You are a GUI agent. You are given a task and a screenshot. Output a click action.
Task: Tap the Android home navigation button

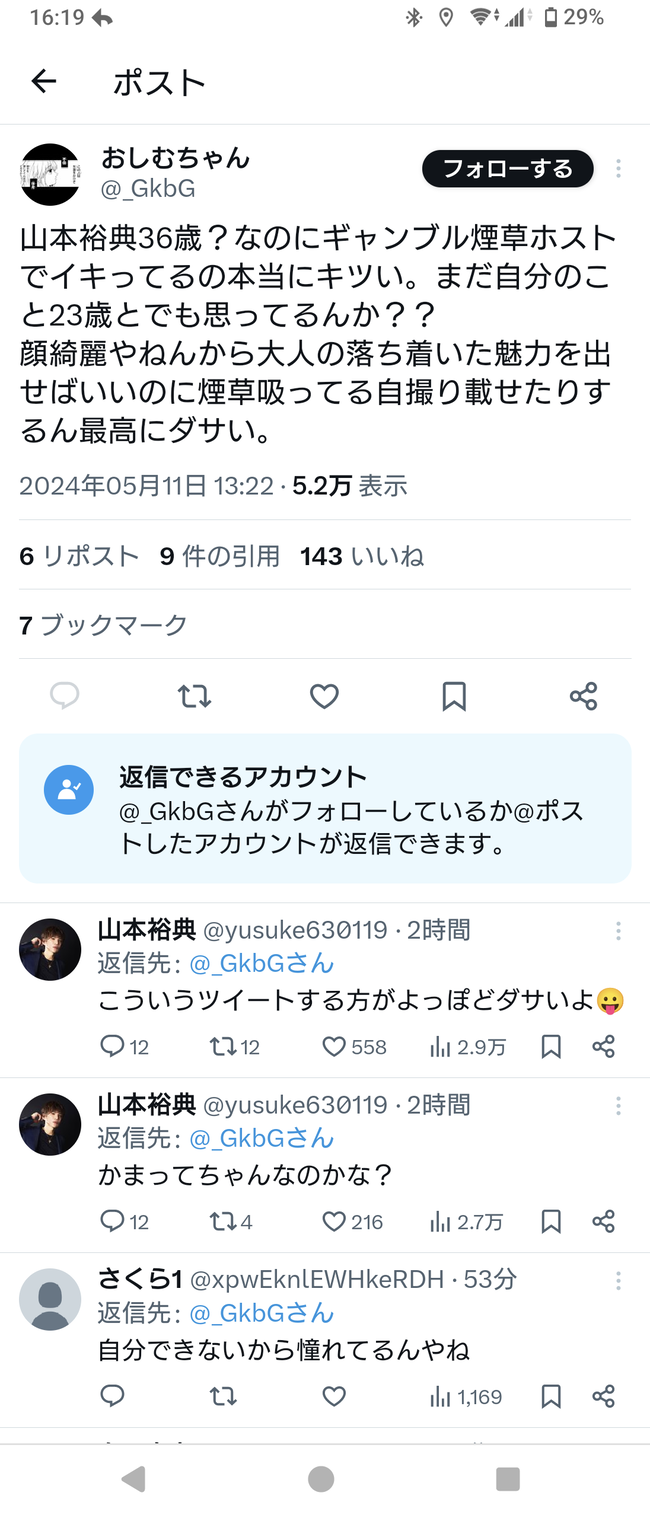[x=321, y=1479]
